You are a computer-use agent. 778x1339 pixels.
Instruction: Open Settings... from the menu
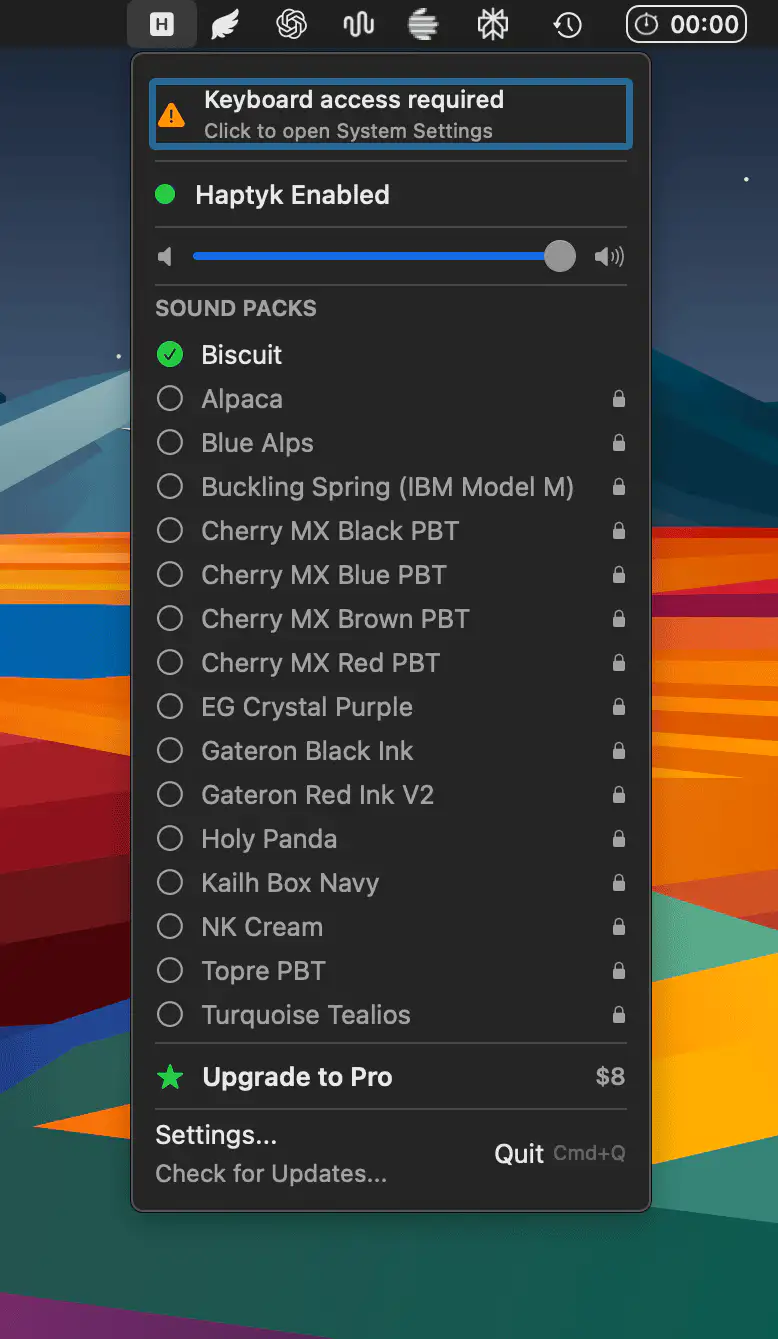coord(216,1135)
